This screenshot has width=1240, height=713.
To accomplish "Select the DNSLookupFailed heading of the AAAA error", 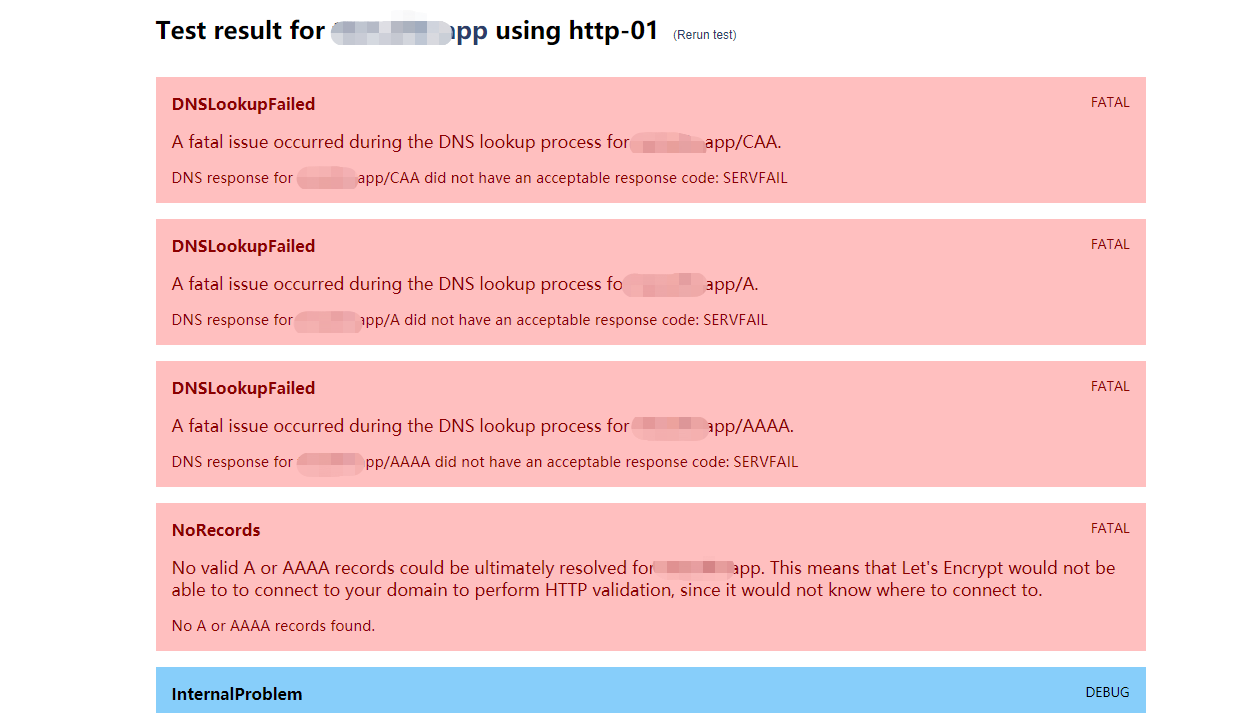I will click(x=243, y=388).
